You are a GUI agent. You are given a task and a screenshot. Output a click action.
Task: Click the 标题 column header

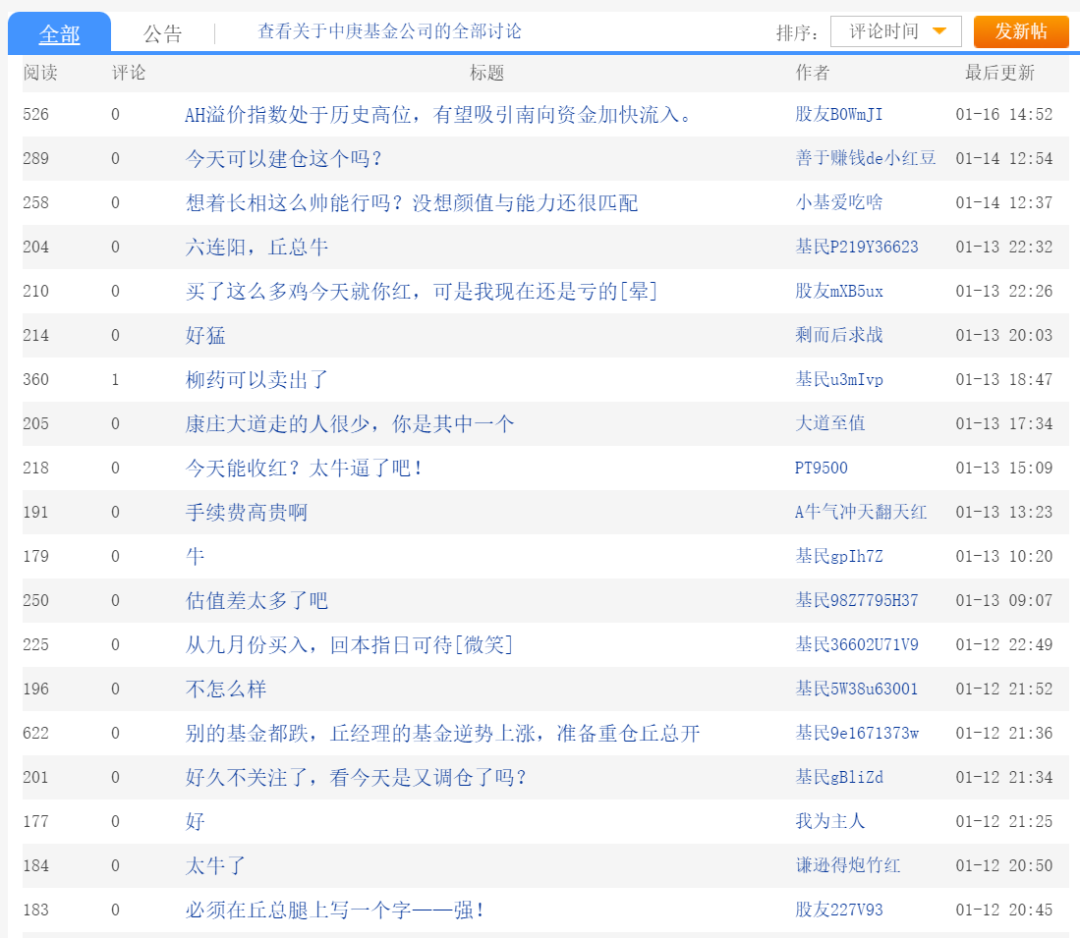tap(487, 72)
